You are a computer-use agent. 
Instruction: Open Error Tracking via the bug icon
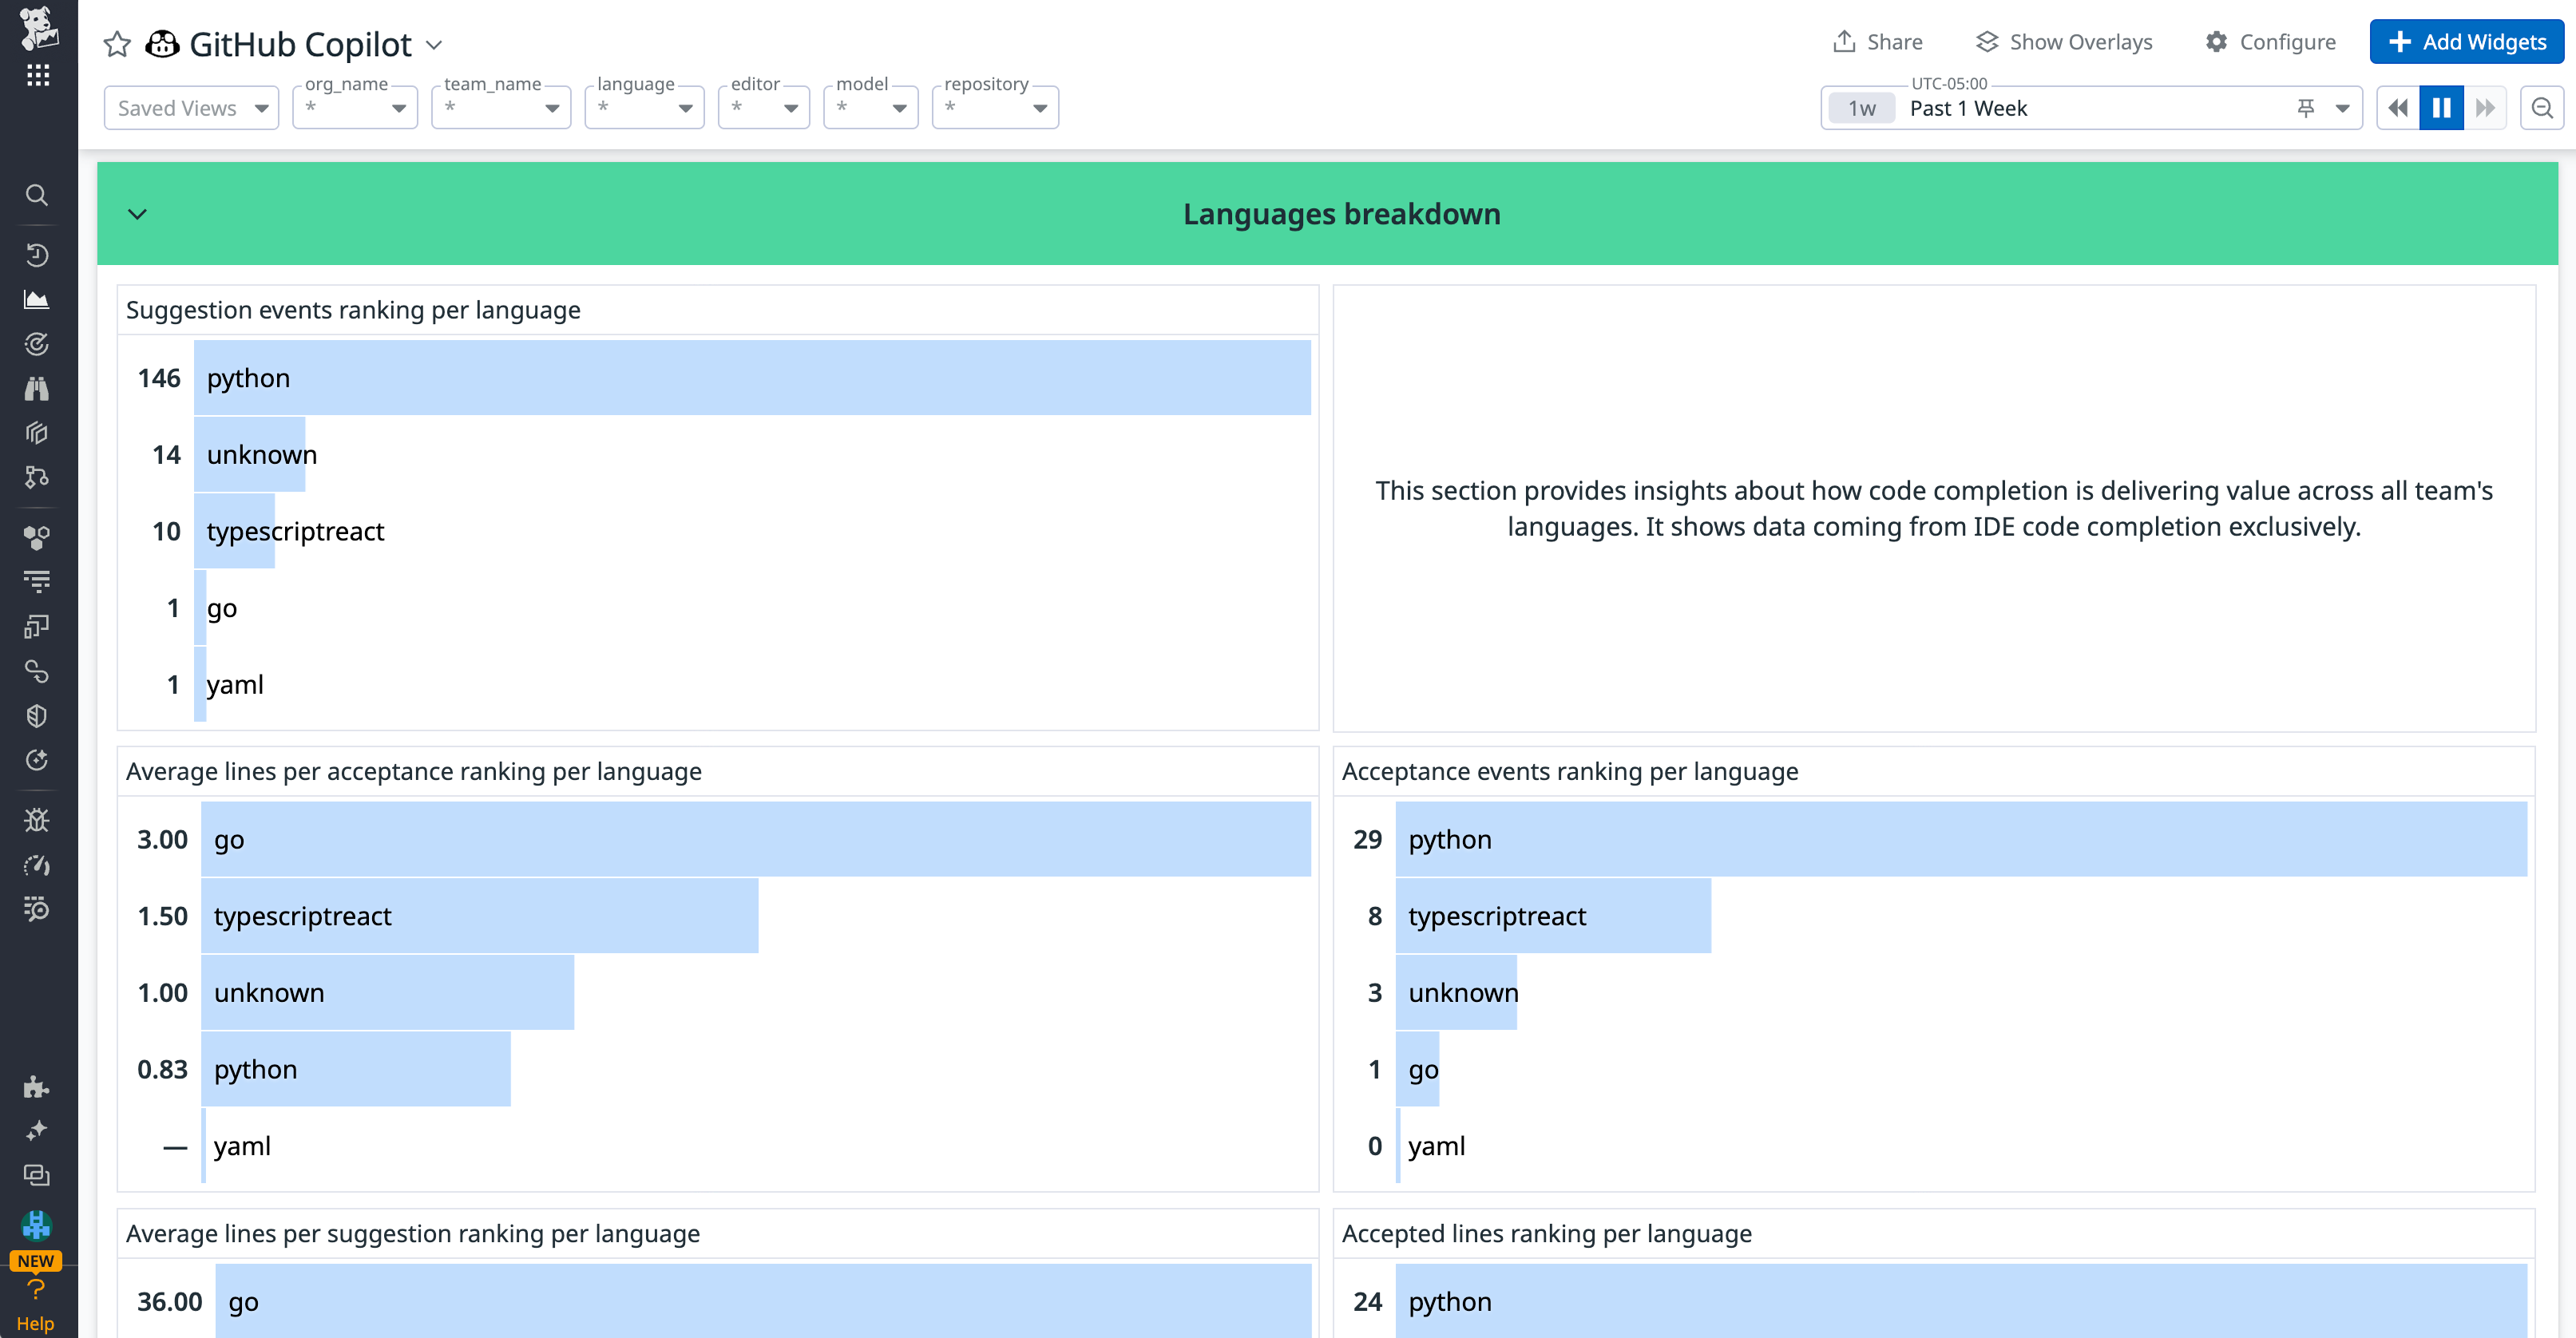[37, 819]
